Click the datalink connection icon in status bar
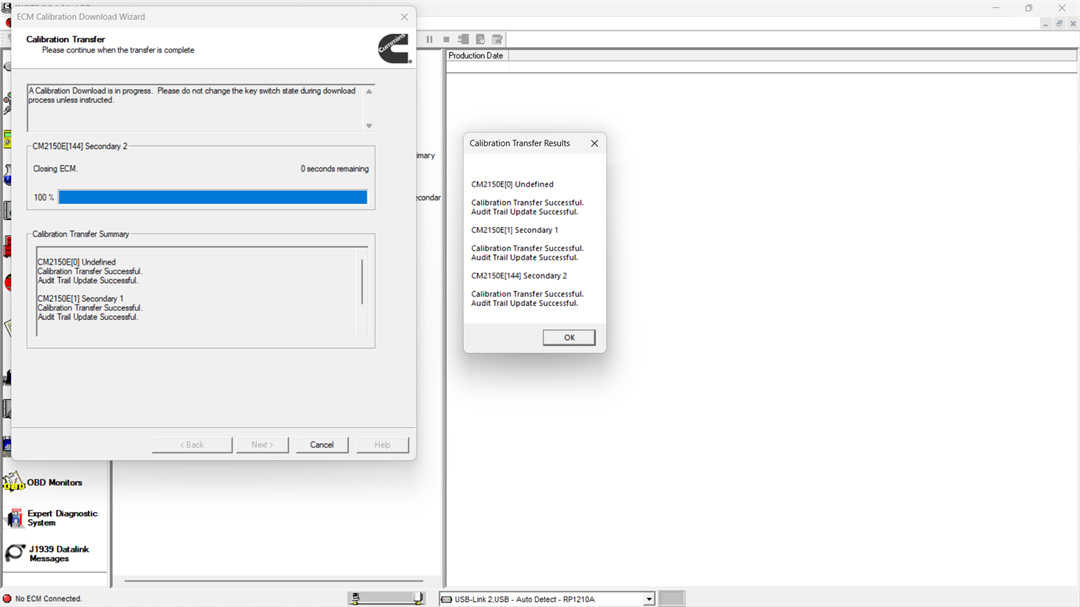This screenshot has height=607, width=1080. pos(387,598)
